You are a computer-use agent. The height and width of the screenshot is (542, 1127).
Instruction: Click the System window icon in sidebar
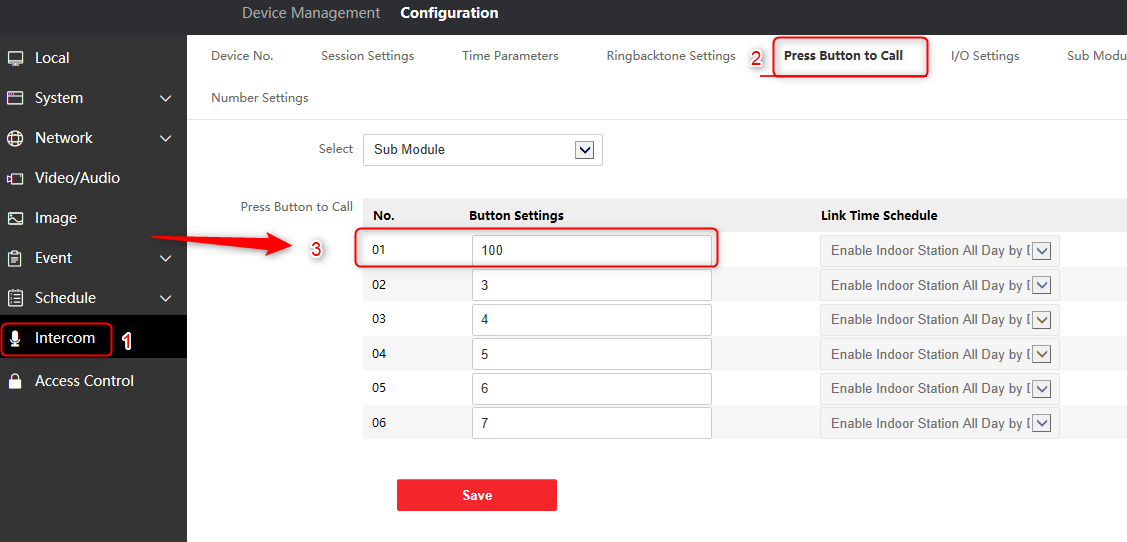(x=15, y=98)
